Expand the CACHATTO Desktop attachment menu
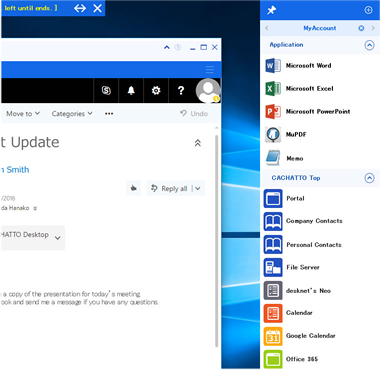This screenshot has width=380, height=370. pyautogui.click(x=58, y=238)
